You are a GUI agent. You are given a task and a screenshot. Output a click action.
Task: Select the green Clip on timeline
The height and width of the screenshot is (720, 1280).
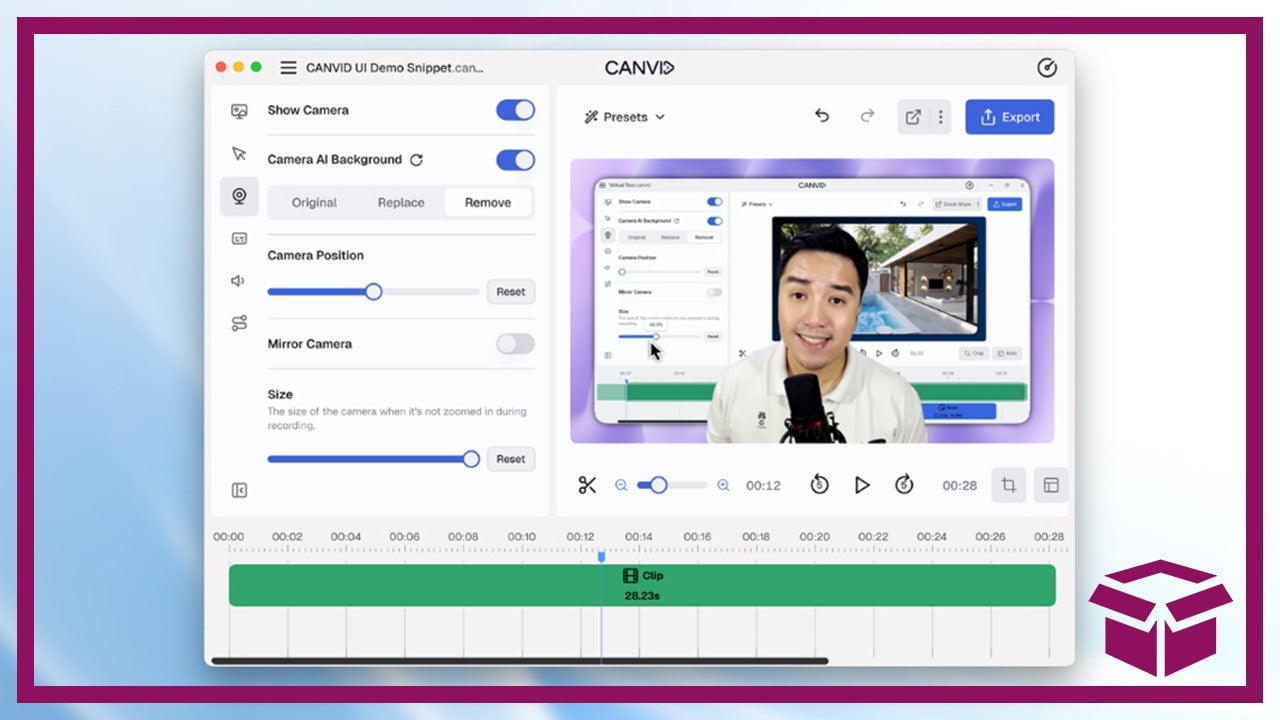click(642, 585)
